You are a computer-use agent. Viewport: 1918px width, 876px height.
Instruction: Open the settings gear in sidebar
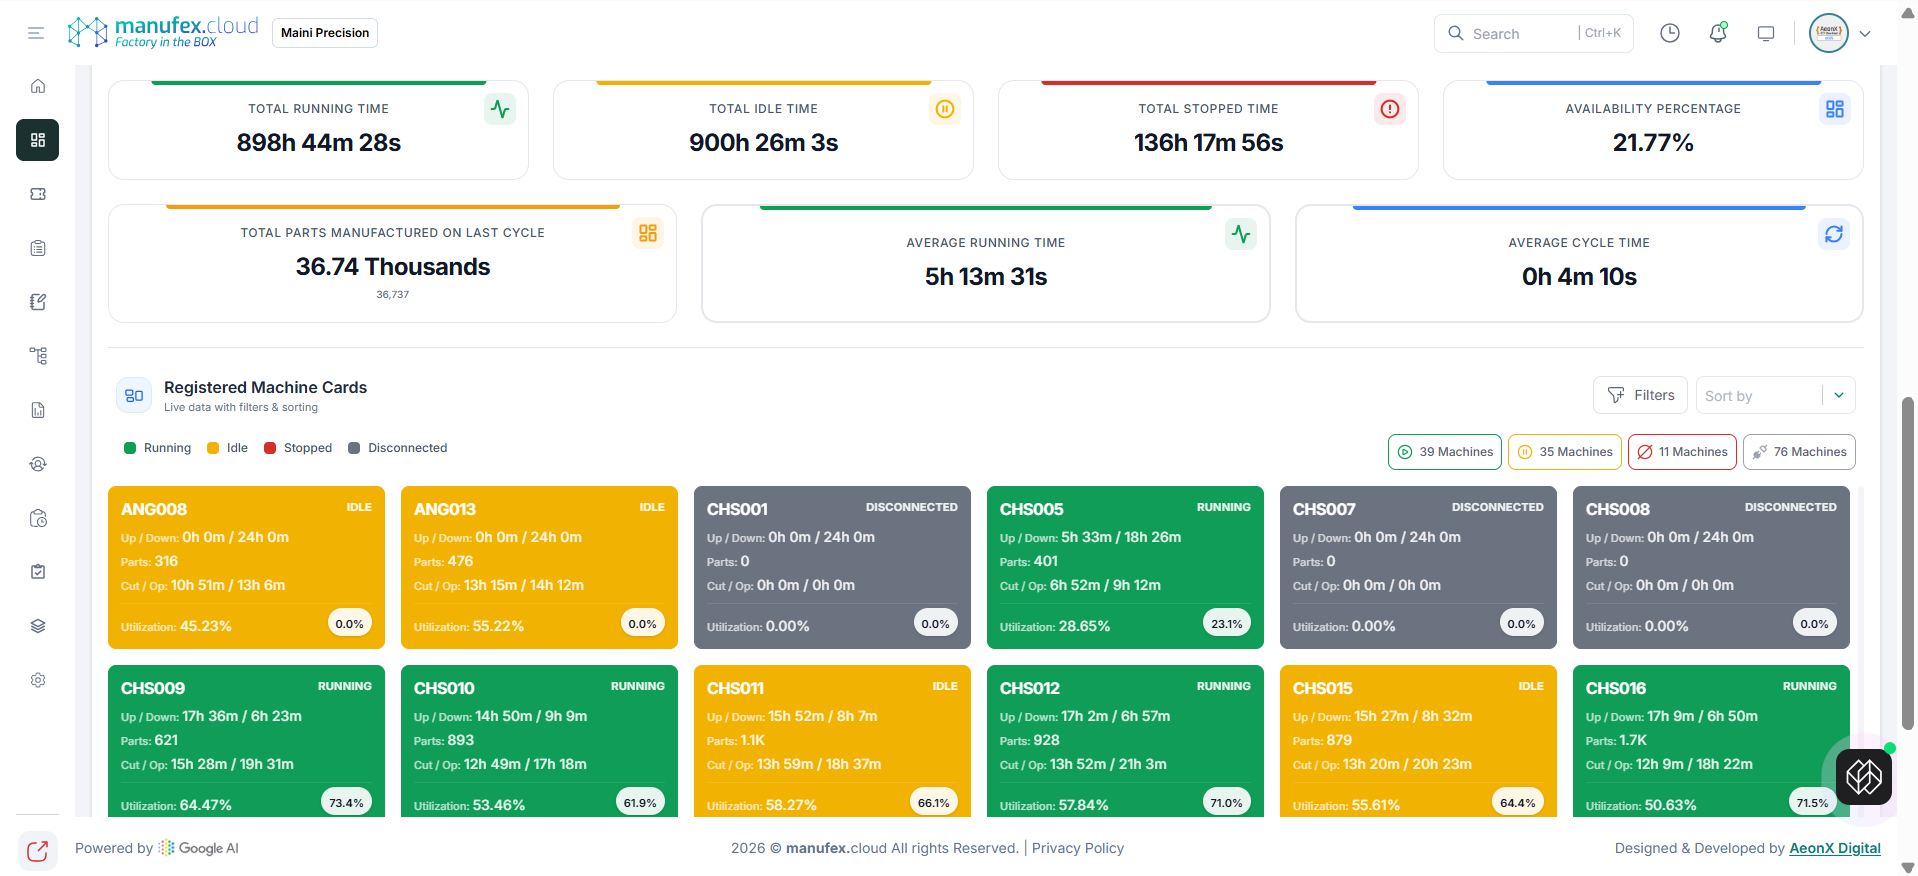click(38, 680)
